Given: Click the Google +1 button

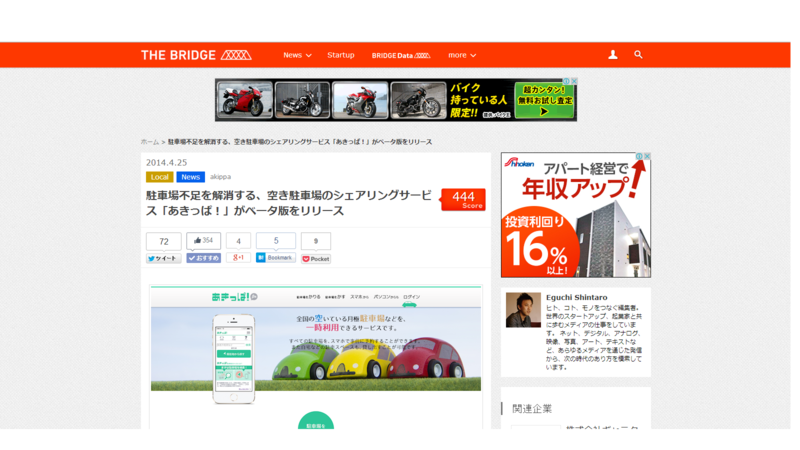Looking at the screenshot, I should [x=238, y=258].
